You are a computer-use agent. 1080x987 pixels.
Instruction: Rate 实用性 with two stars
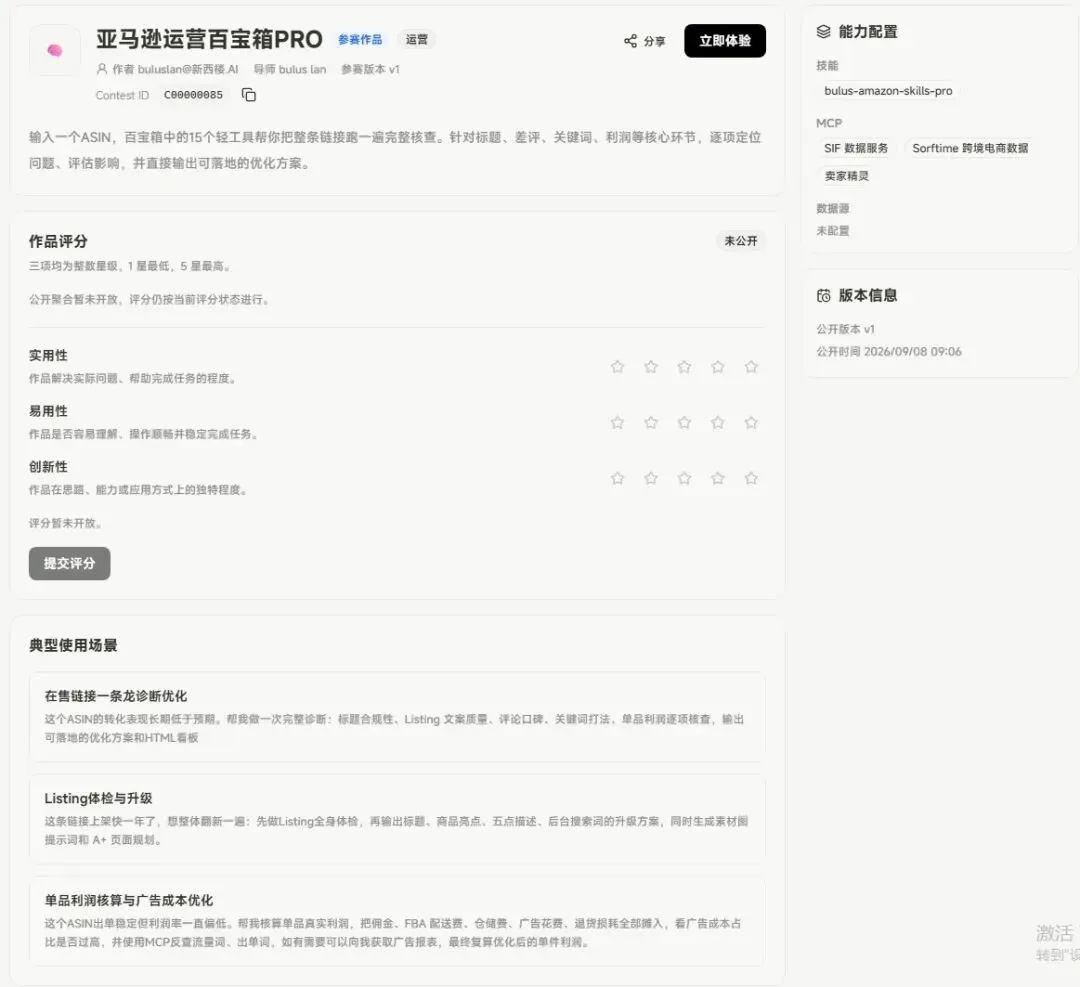point(651,366)
